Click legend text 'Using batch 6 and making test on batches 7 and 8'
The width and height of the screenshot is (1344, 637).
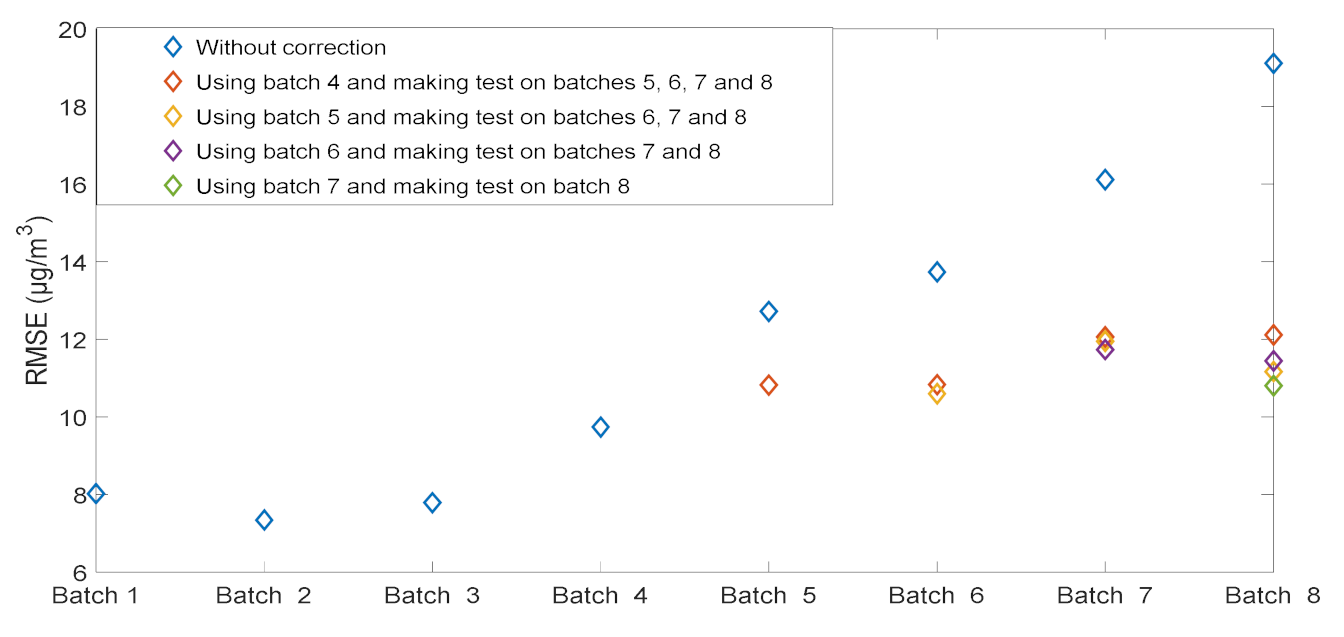(458, 151)
